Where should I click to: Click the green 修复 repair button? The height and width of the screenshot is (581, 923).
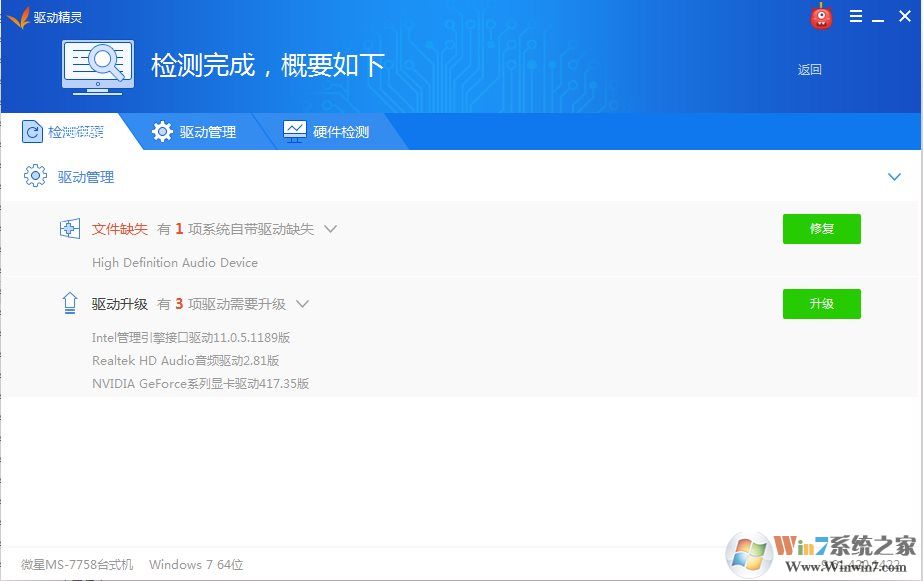pos(821,228)
